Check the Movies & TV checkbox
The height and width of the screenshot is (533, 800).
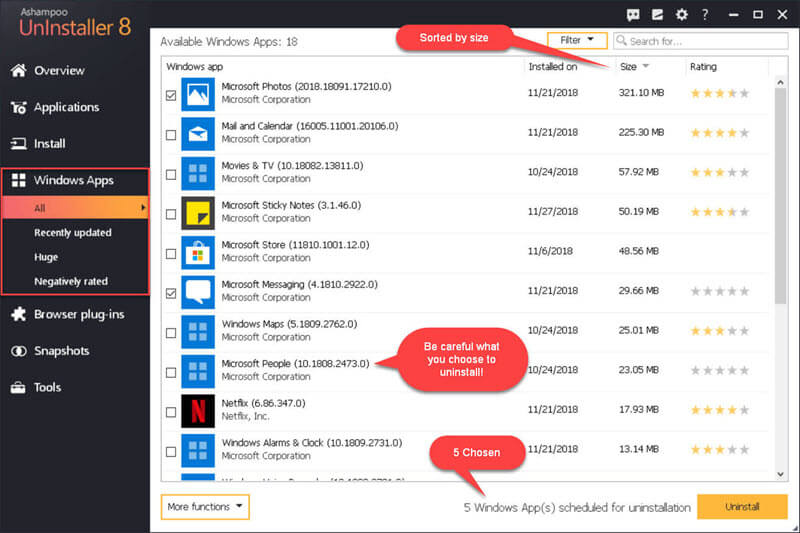171,174
